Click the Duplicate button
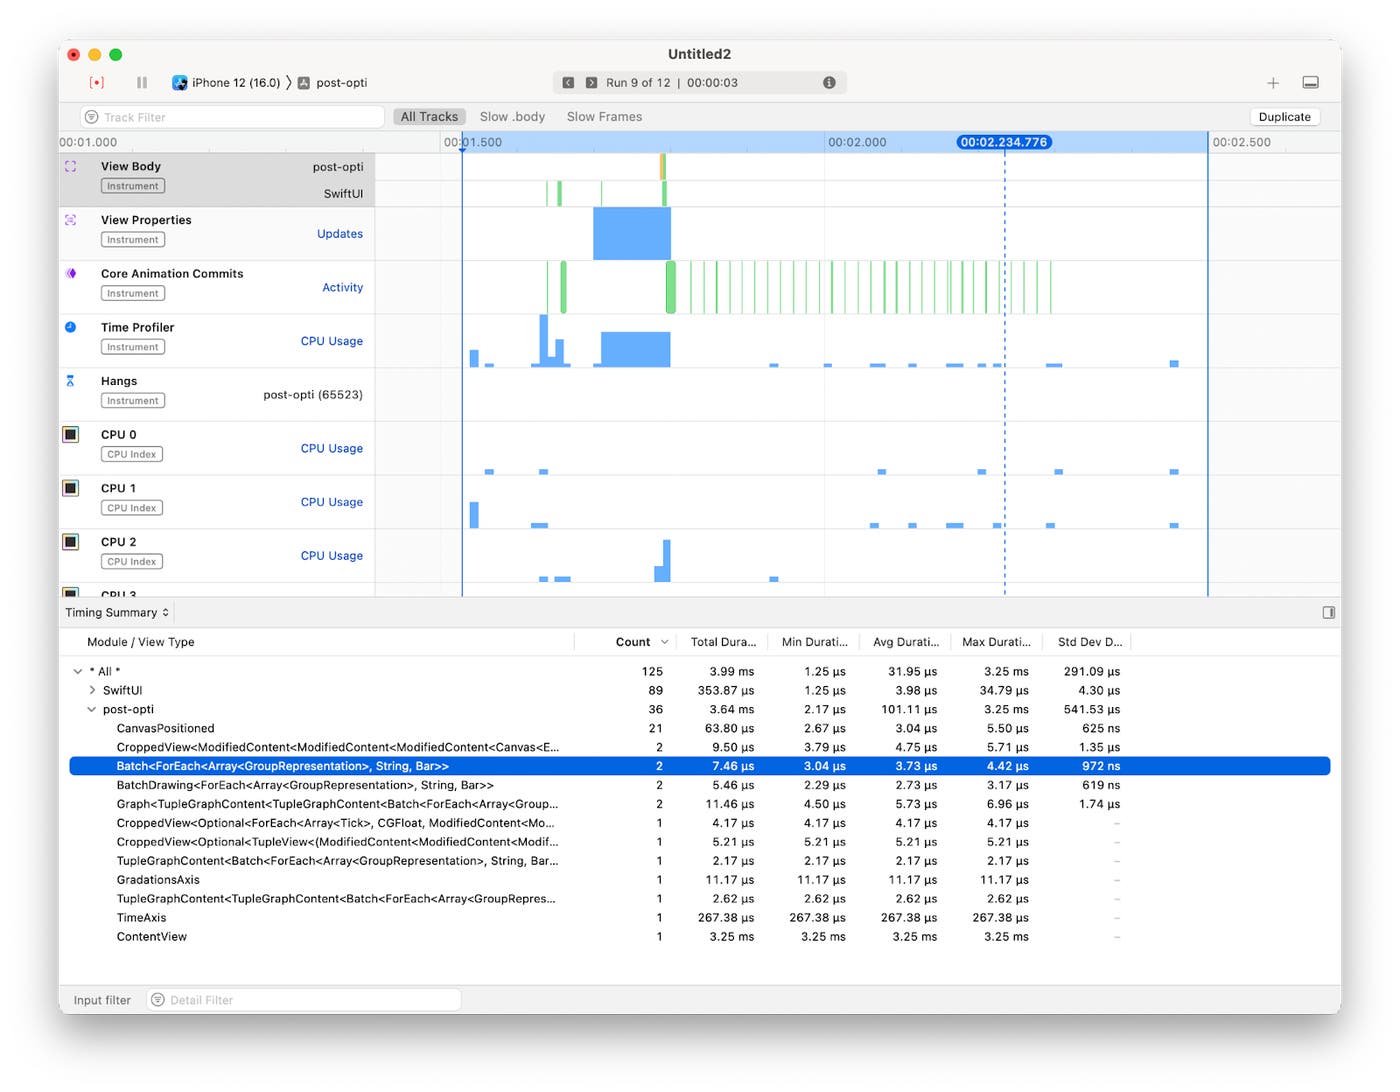This screenshot has height=1092, width=1400. coord(1284,116)
